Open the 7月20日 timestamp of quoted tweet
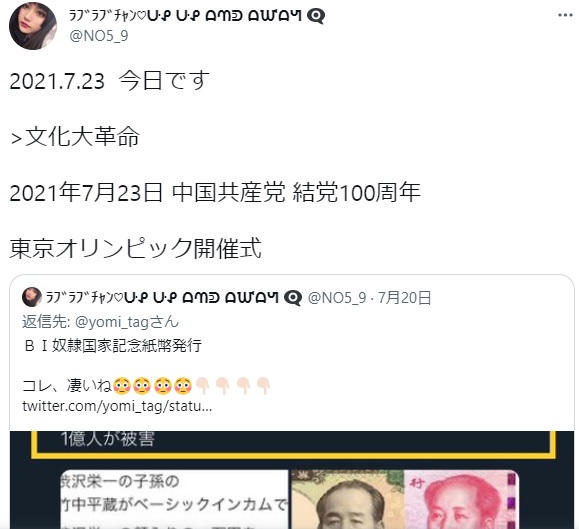 tap(404, 298)
